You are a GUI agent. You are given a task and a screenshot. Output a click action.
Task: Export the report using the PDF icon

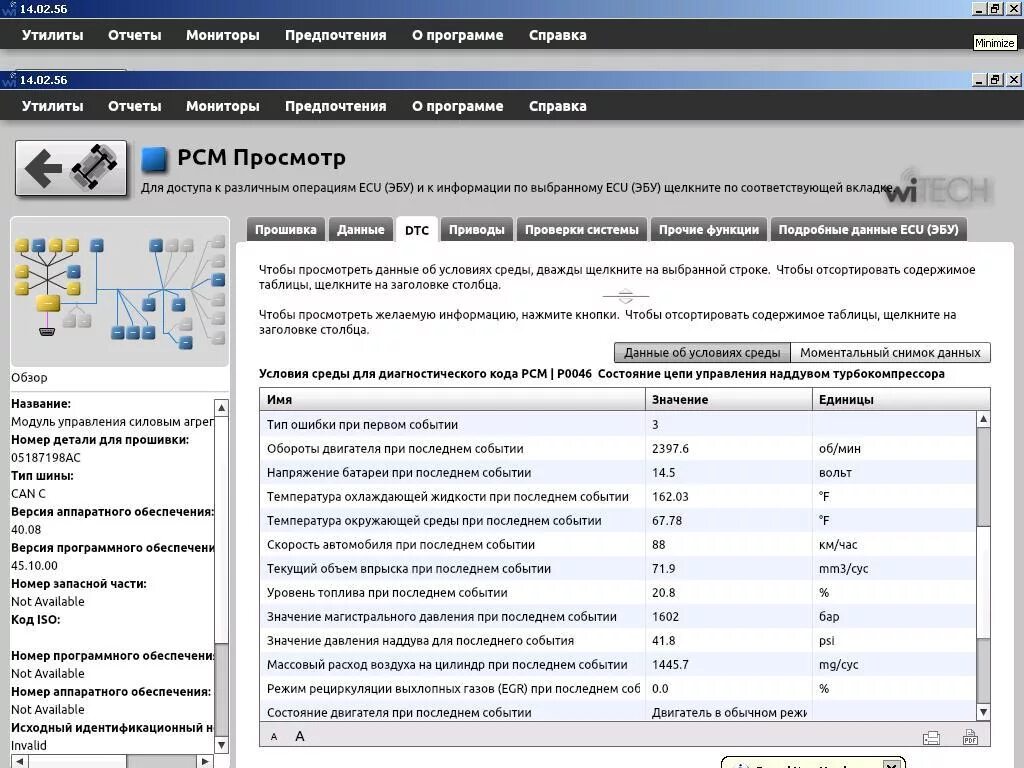pos(969,737)
